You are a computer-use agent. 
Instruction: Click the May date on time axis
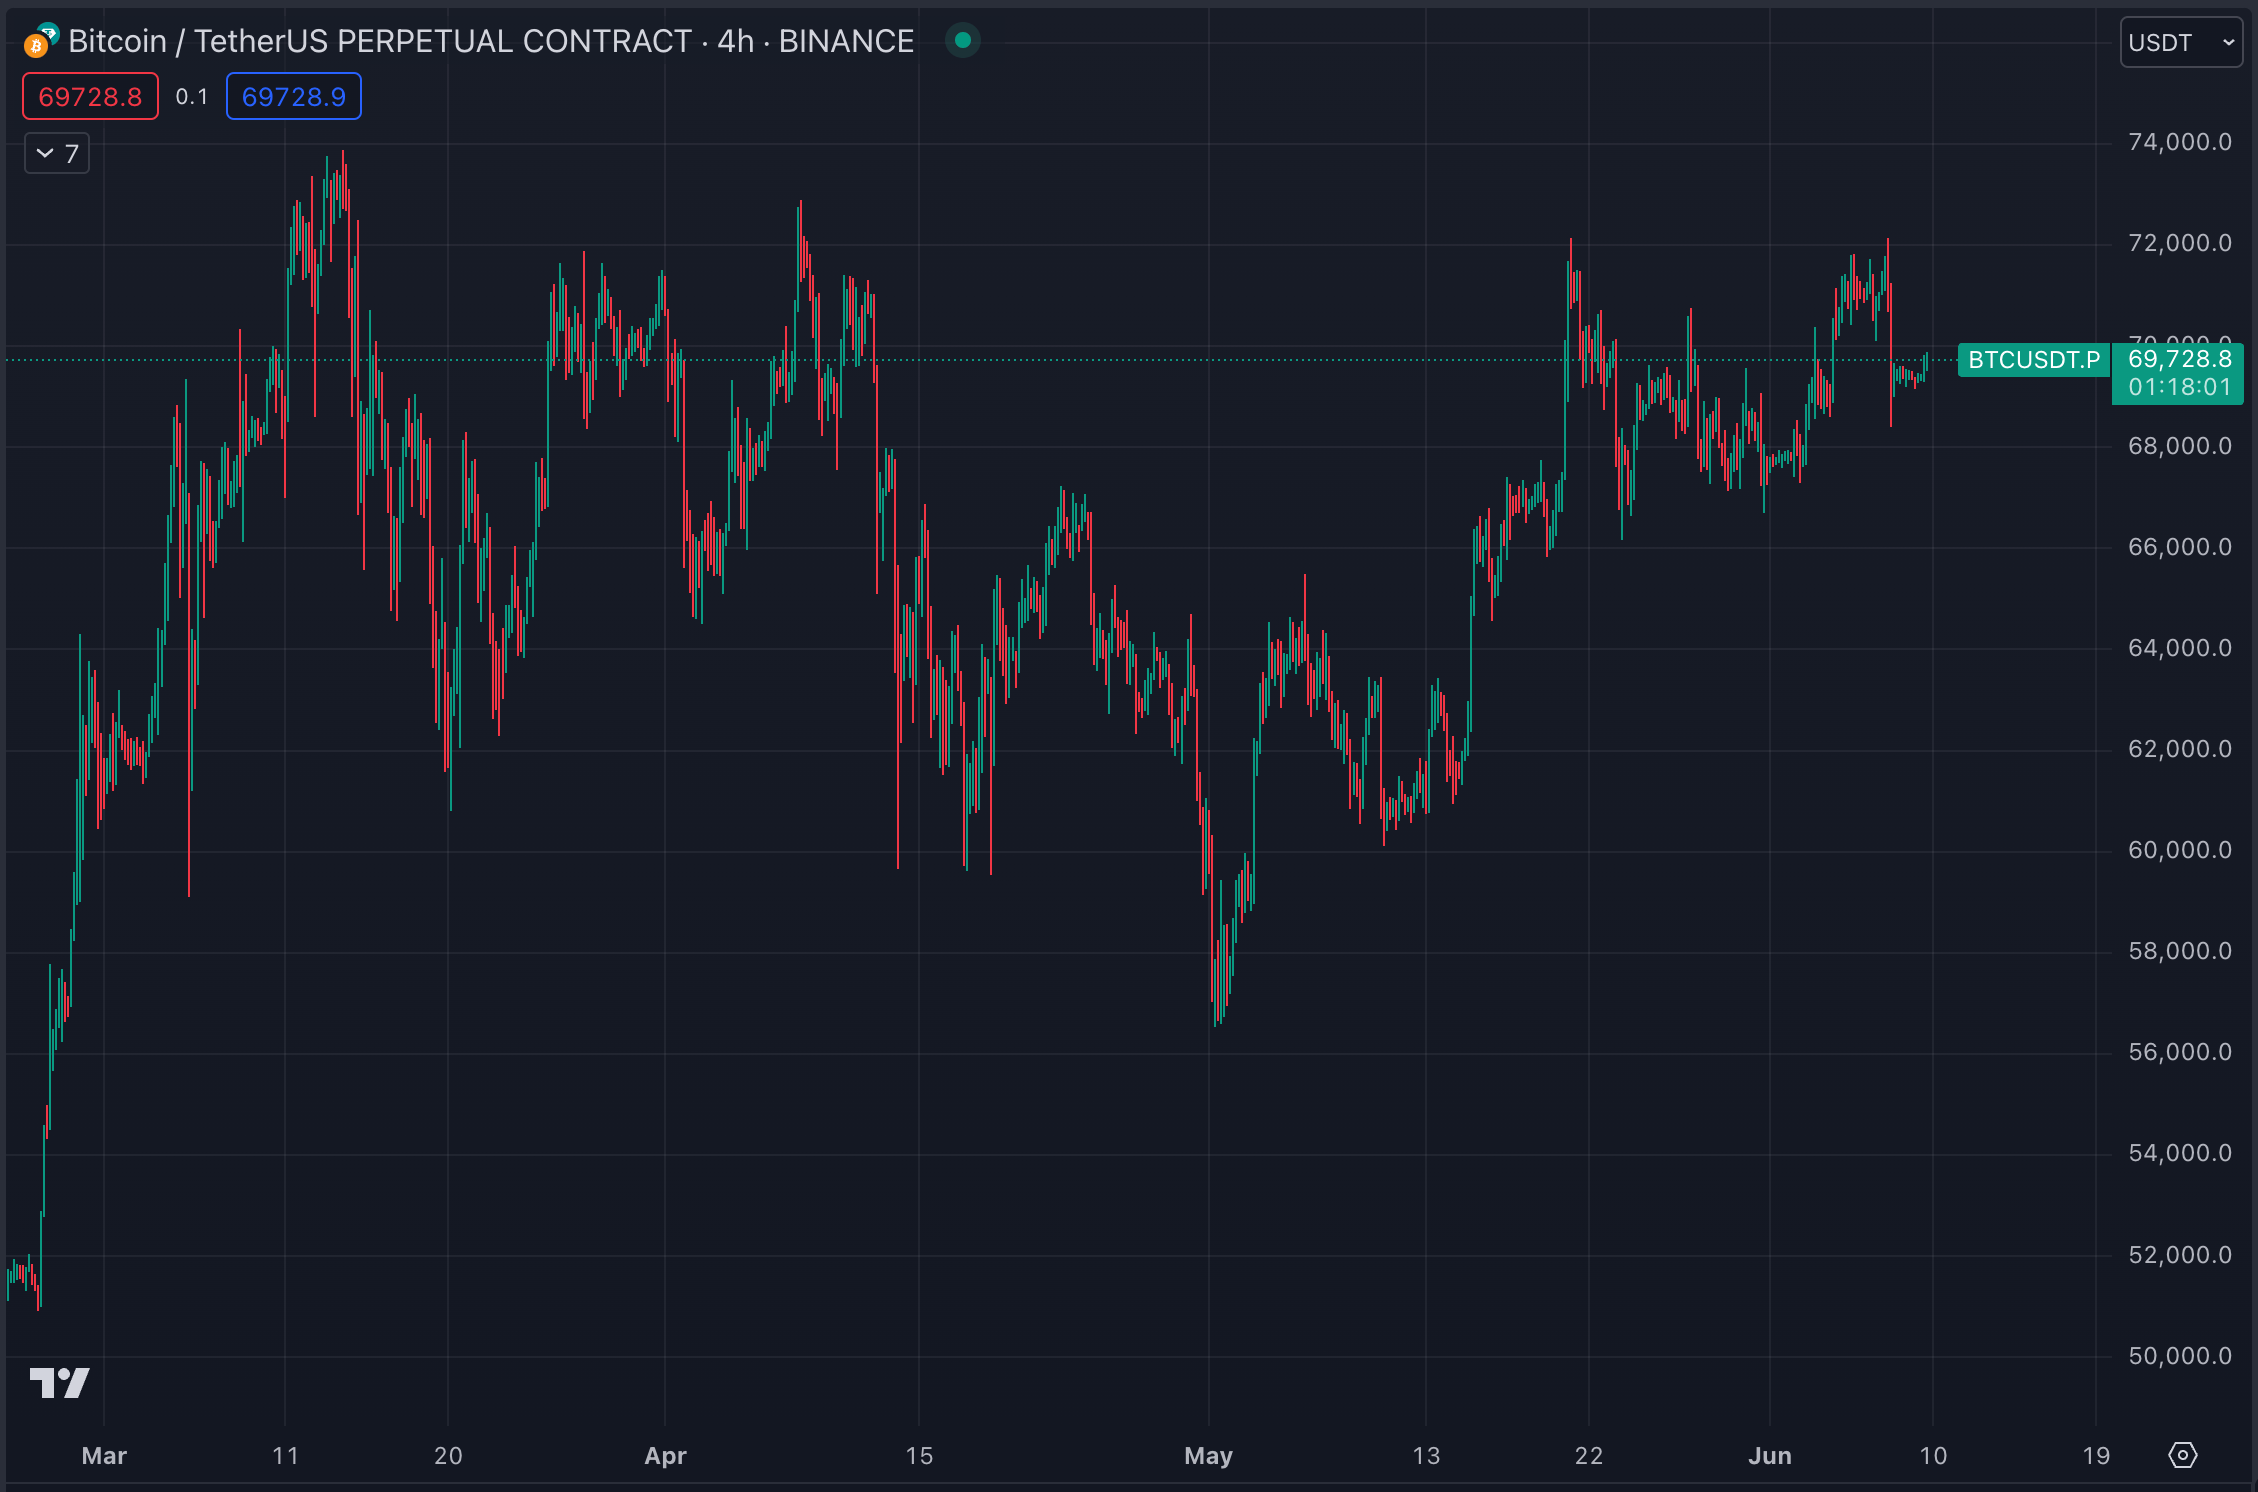pyautogui.click(x=1208, y=1455)
